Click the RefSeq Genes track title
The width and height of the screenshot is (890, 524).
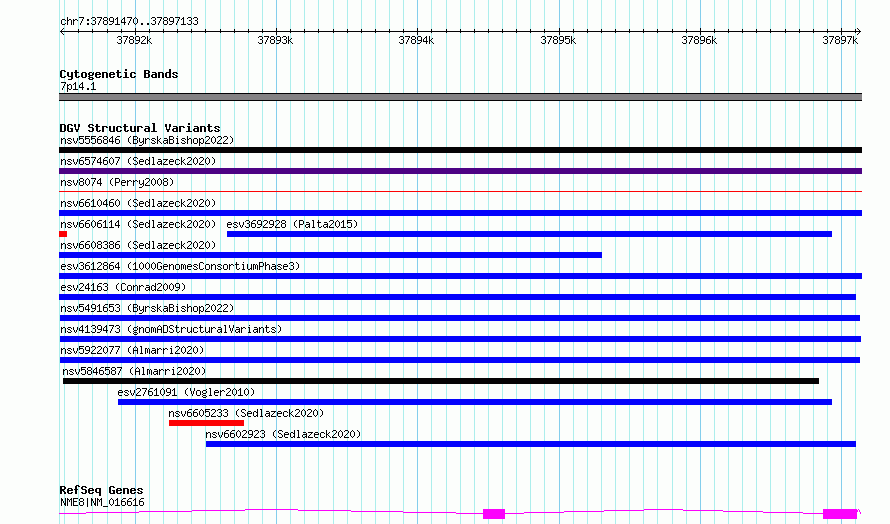[101, 490]
